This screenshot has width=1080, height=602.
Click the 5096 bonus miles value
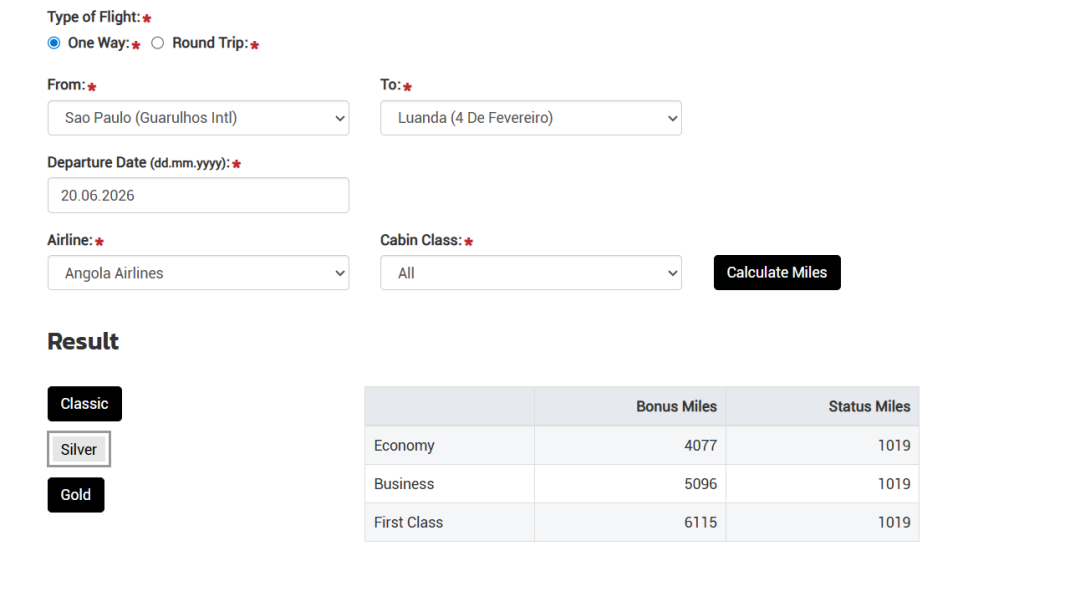(x=700, y=484)
